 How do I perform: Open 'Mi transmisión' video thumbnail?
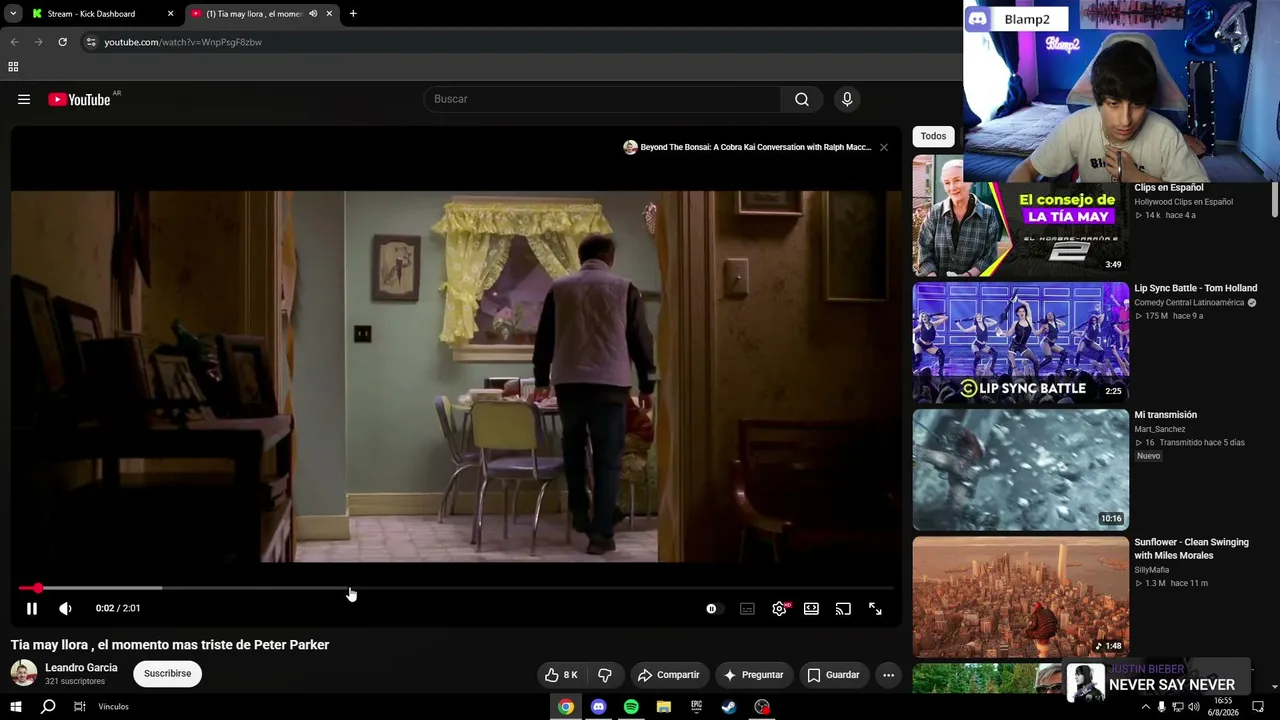point(1020,469)
